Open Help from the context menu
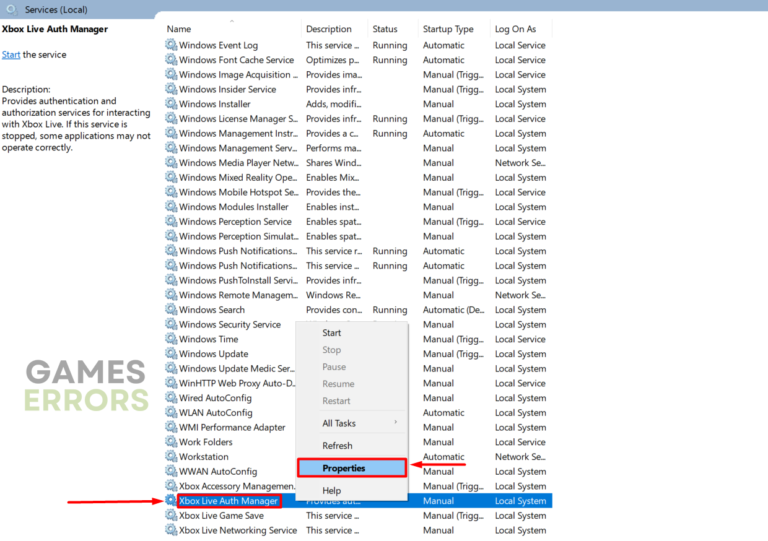768x541 pixels. click(x=331, y=491)
